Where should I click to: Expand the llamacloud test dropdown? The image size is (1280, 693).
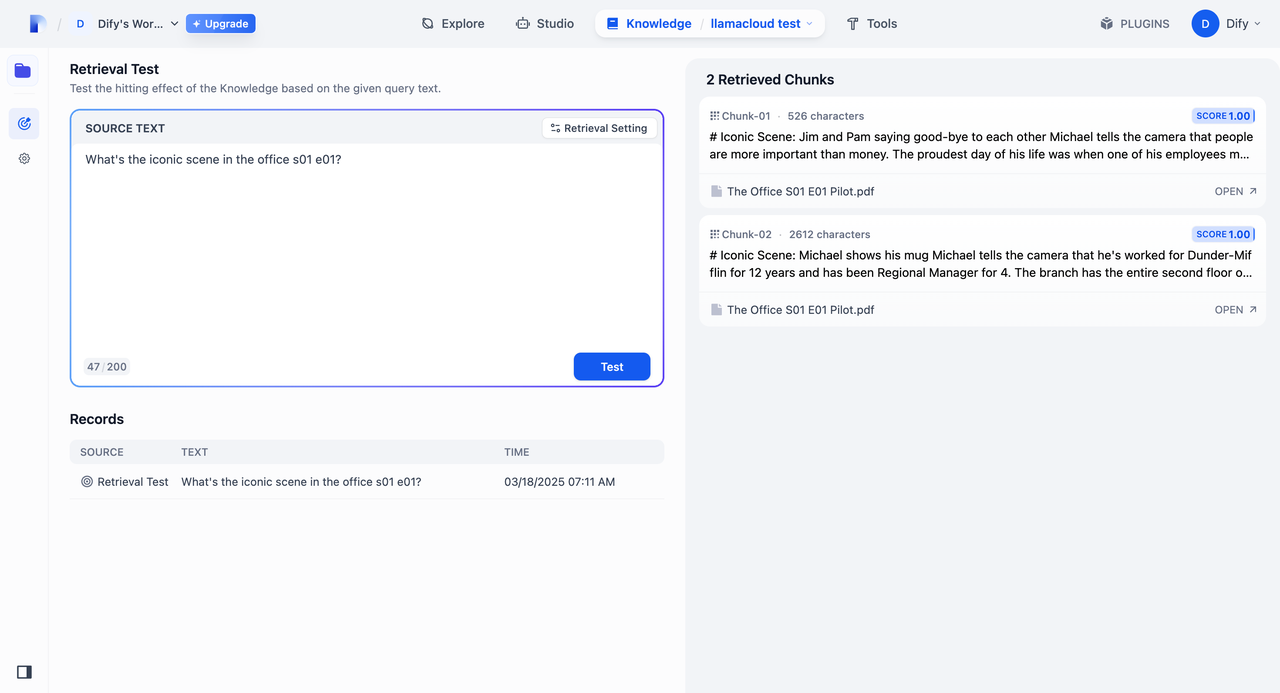pos(762,24)
